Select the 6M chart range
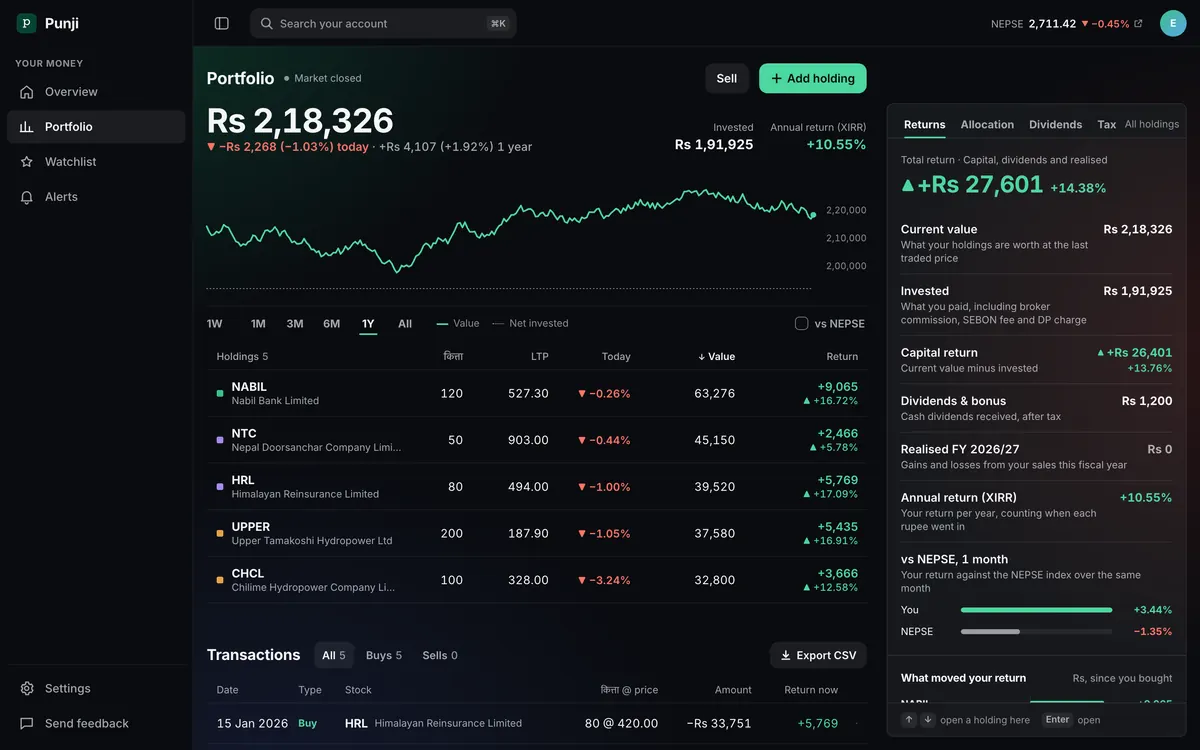Screen dimensions: 1200x750 [x=331, y=324]
